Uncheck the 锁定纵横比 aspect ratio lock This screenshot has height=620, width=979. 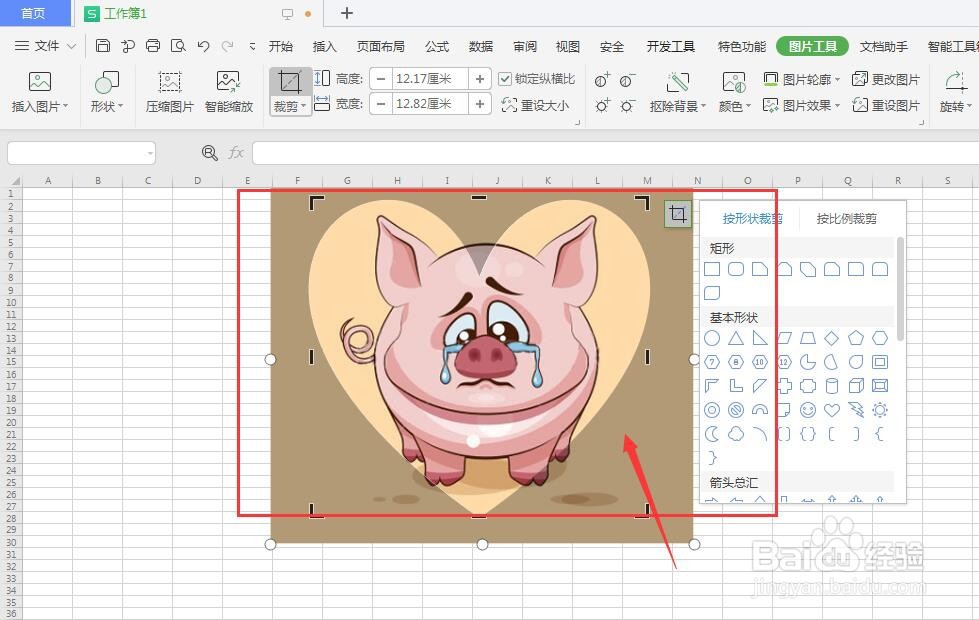pyautogui.click(x=508, y=78)
